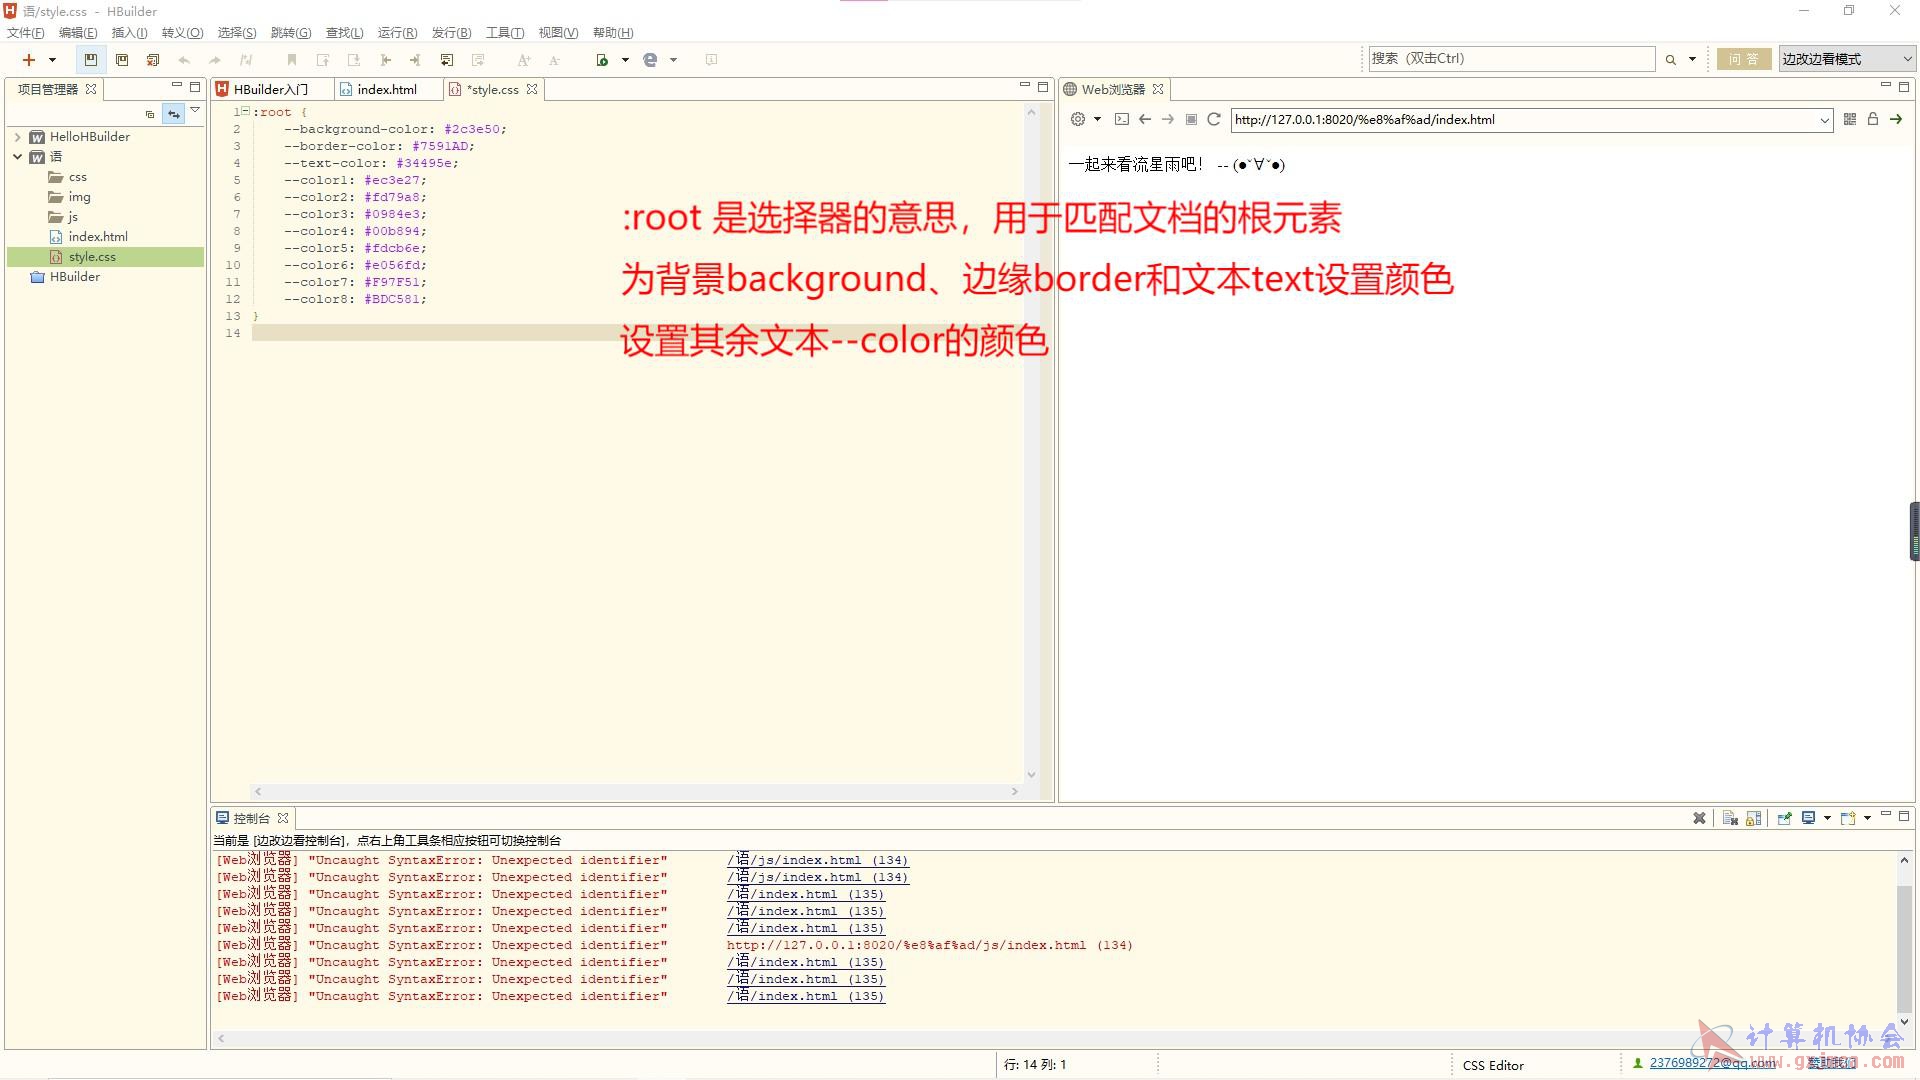Click the Save All icon
The image size is (1920, 1080).
point(122,60)
